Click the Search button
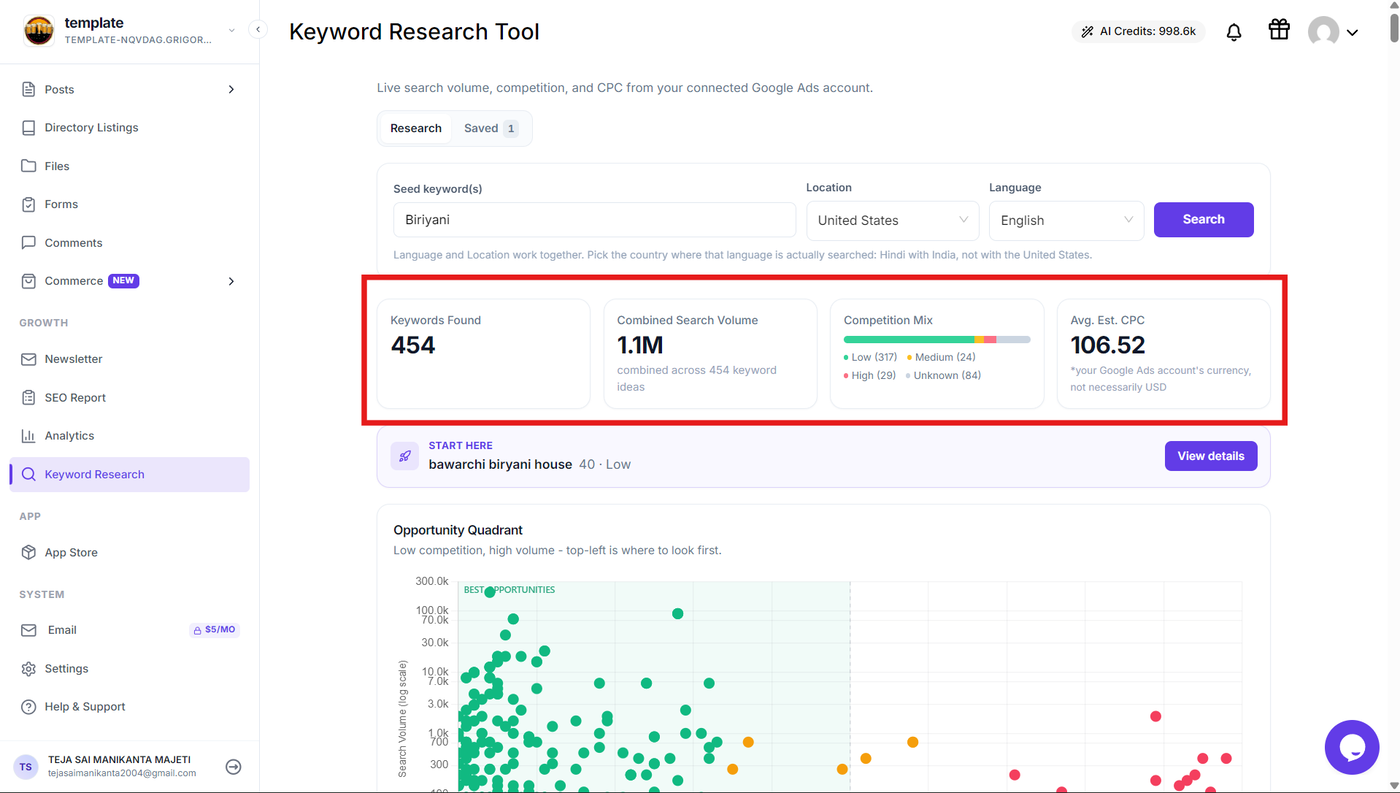The width and height of the screenshot is (1400, 793). [1203, 220]
